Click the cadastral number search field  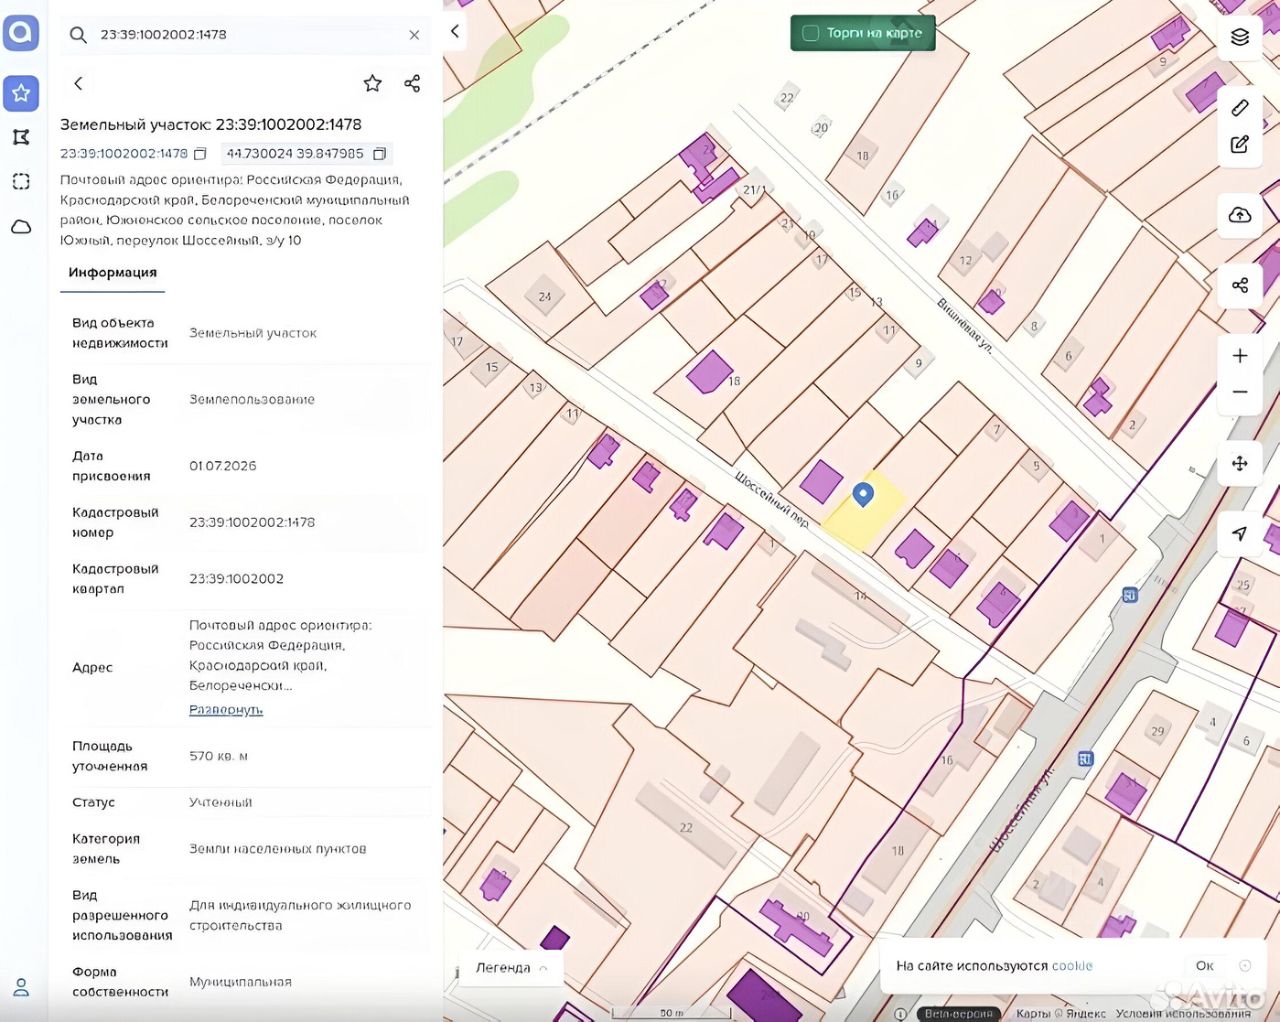tap(245, 34)
